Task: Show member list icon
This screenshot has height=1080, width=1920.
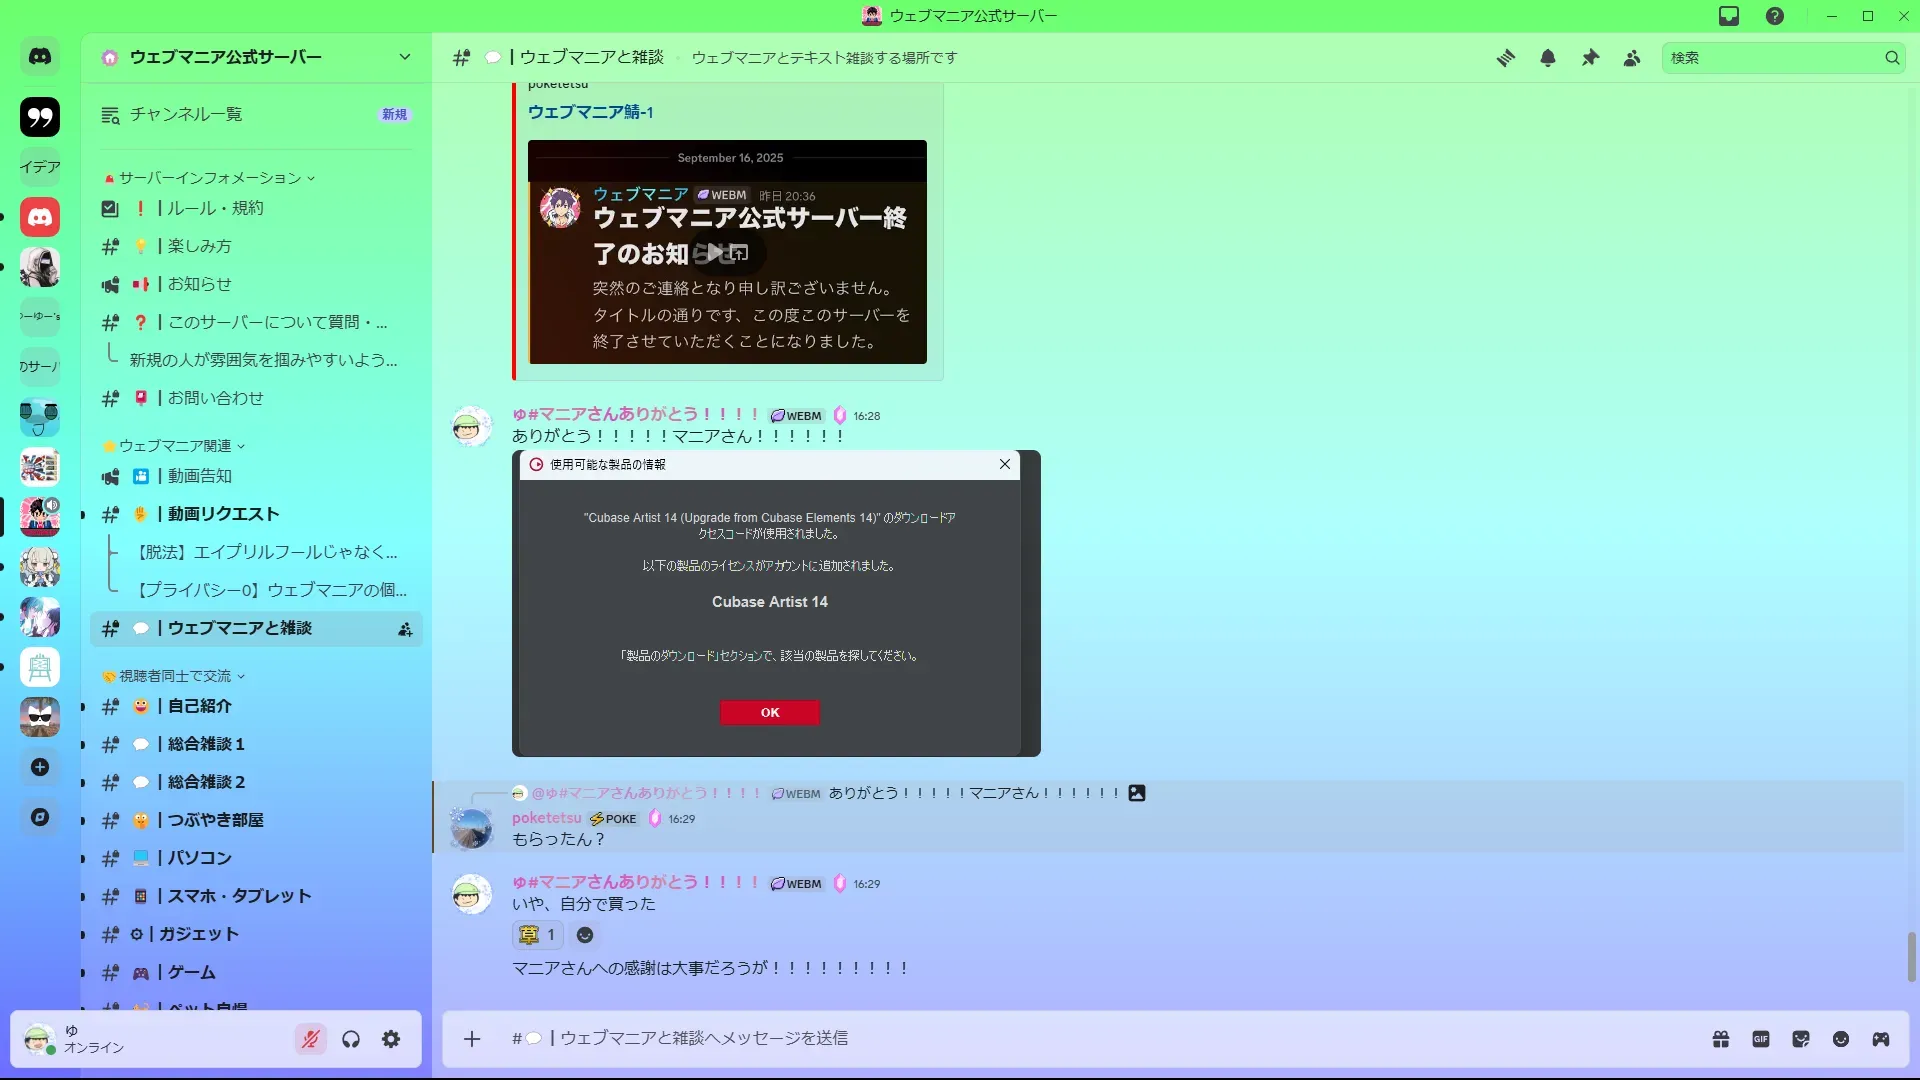Action: tap(1632, 58)
